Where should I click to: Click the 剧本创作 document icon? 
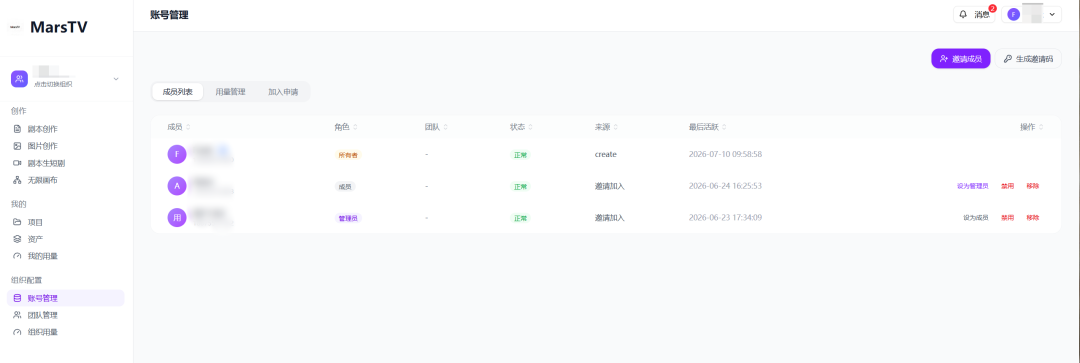(x=17, y=129)
